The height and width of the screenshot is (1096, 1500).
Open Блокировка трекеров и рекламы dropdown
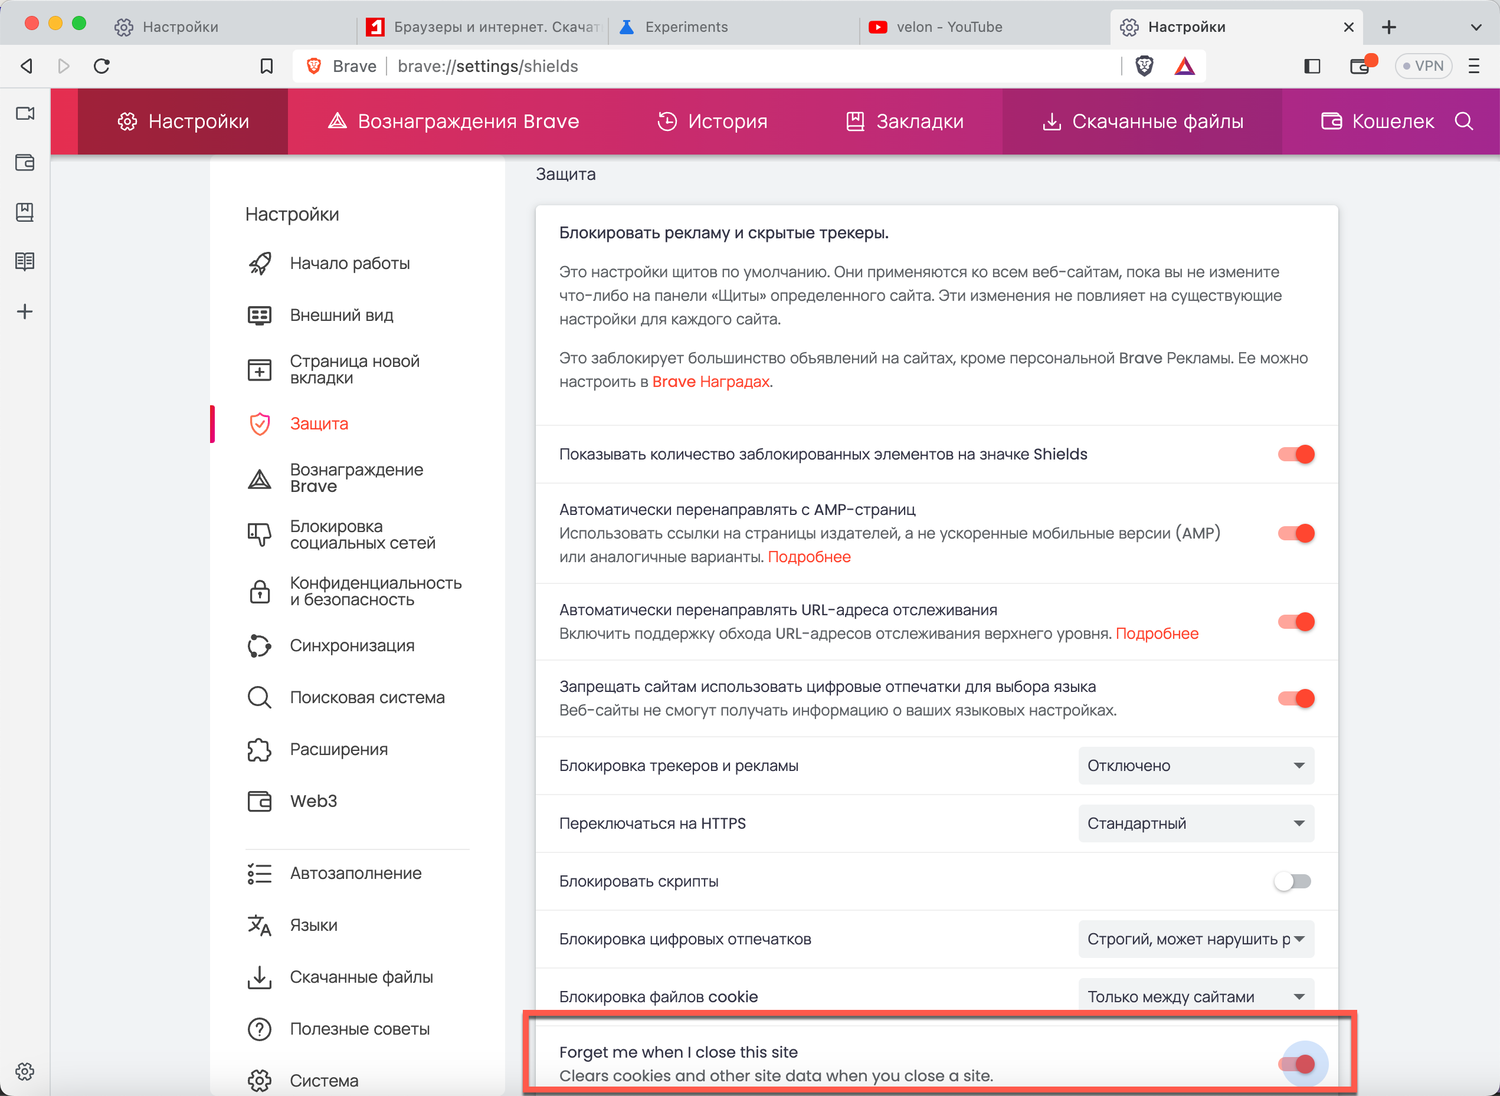[1196, 766]
